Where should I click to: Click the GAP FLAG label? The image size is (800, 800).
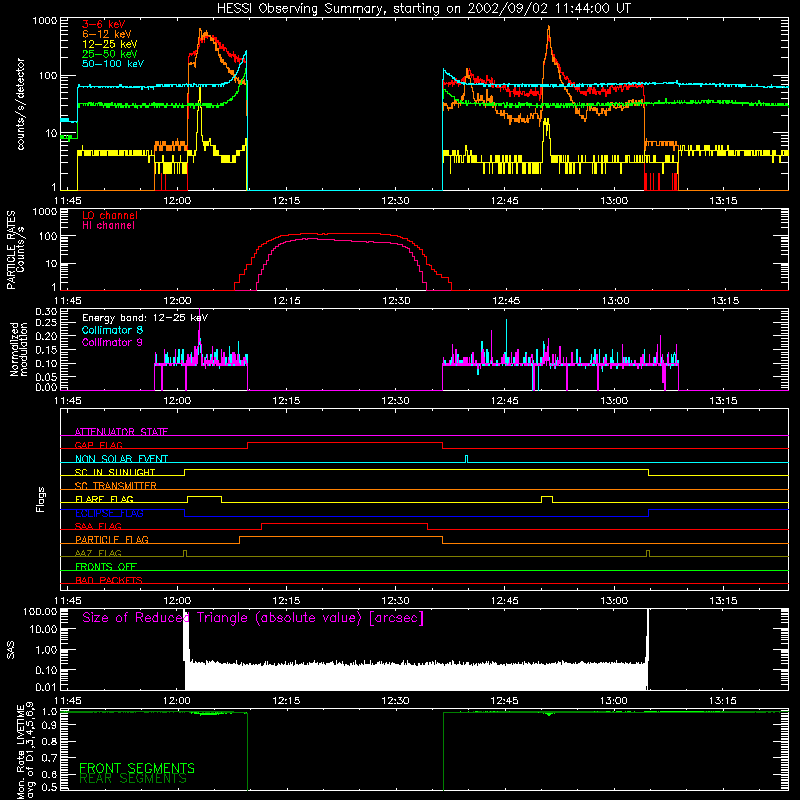98,445
